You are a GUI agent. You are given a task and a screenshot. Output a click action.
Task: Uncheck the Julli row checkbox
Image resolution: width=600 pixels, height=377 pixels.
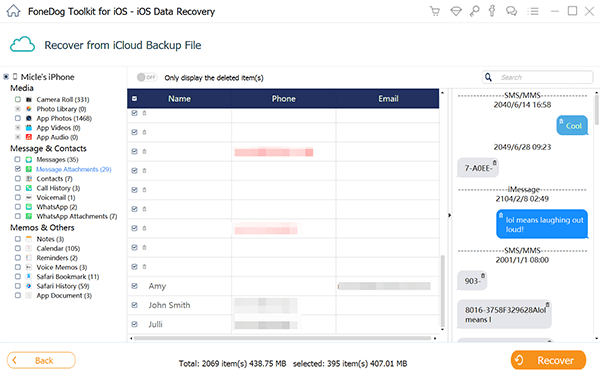[134, 324]
